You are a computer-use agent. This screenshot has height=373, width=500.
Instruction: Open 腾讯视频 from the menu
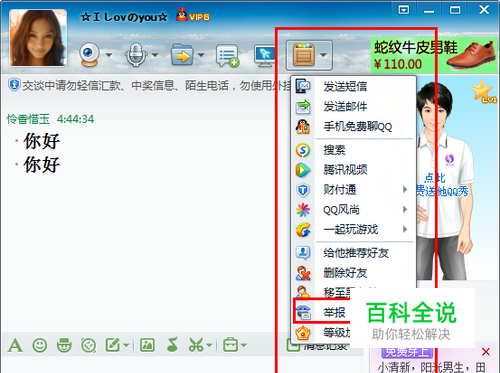354,170
